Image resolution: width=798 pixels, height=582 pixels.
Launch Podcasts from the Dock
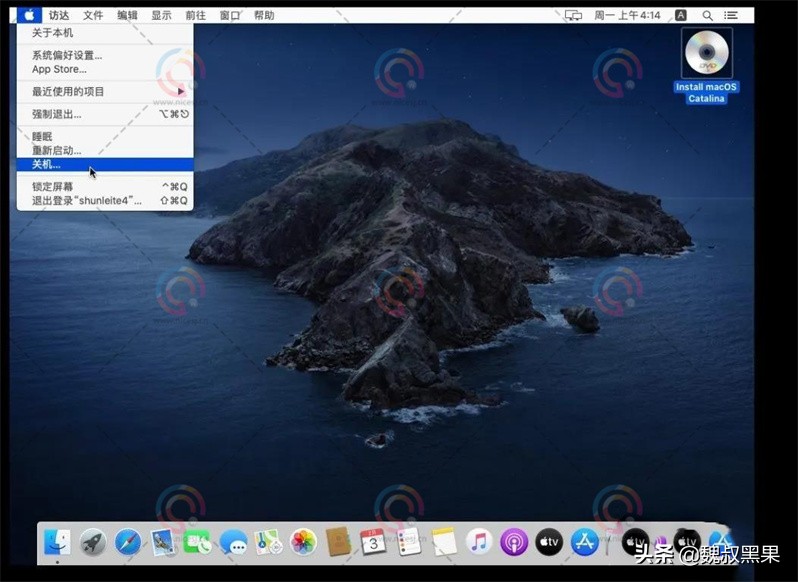click(514, 542)
